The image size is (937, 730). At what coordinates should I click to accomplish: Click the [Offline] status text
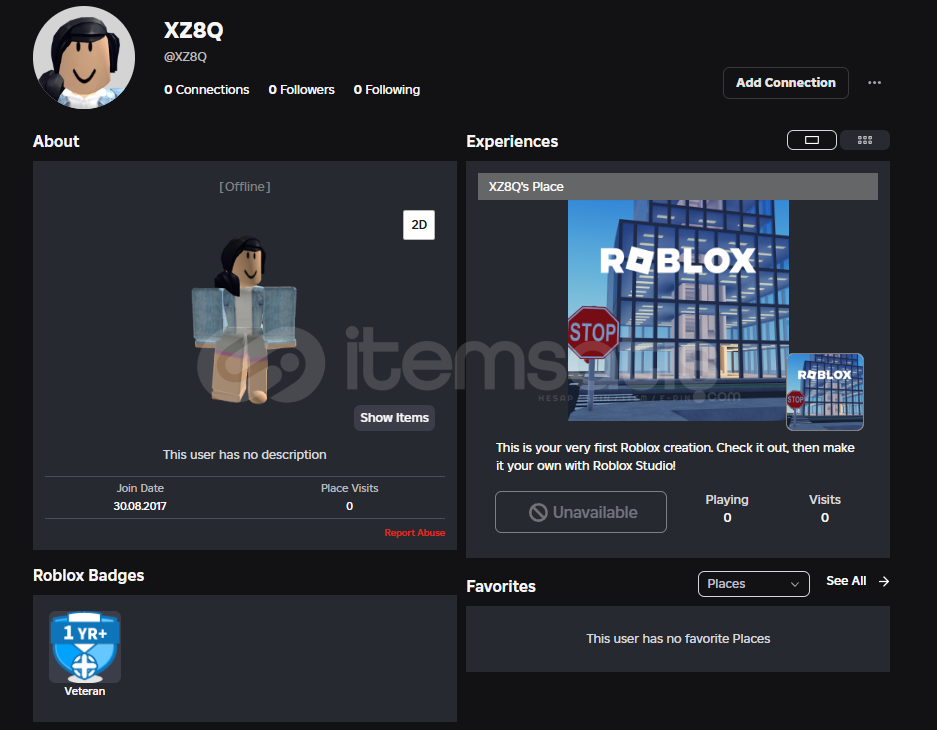pyautogui.click(x=245, y=186)
